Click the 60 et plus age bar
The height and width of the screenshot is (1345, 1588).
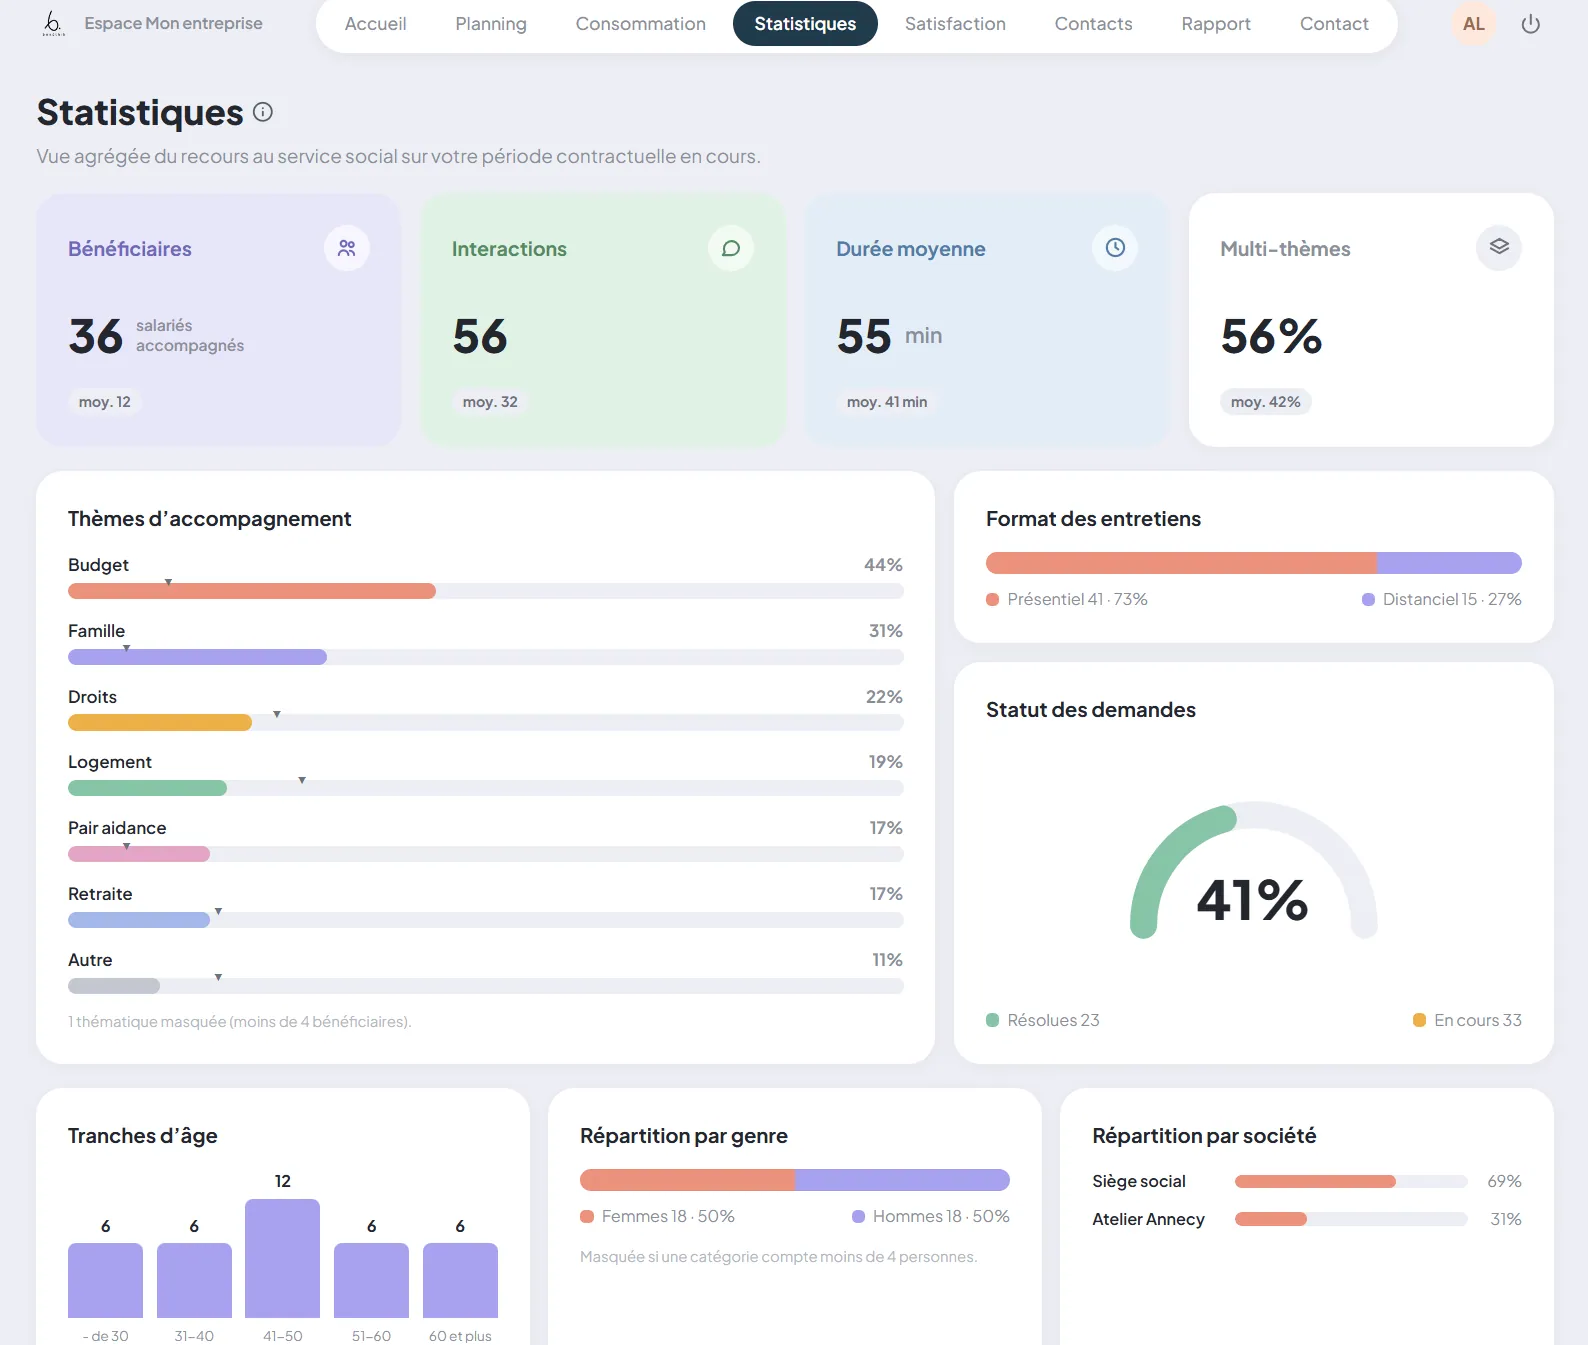tap(460, 1280)
